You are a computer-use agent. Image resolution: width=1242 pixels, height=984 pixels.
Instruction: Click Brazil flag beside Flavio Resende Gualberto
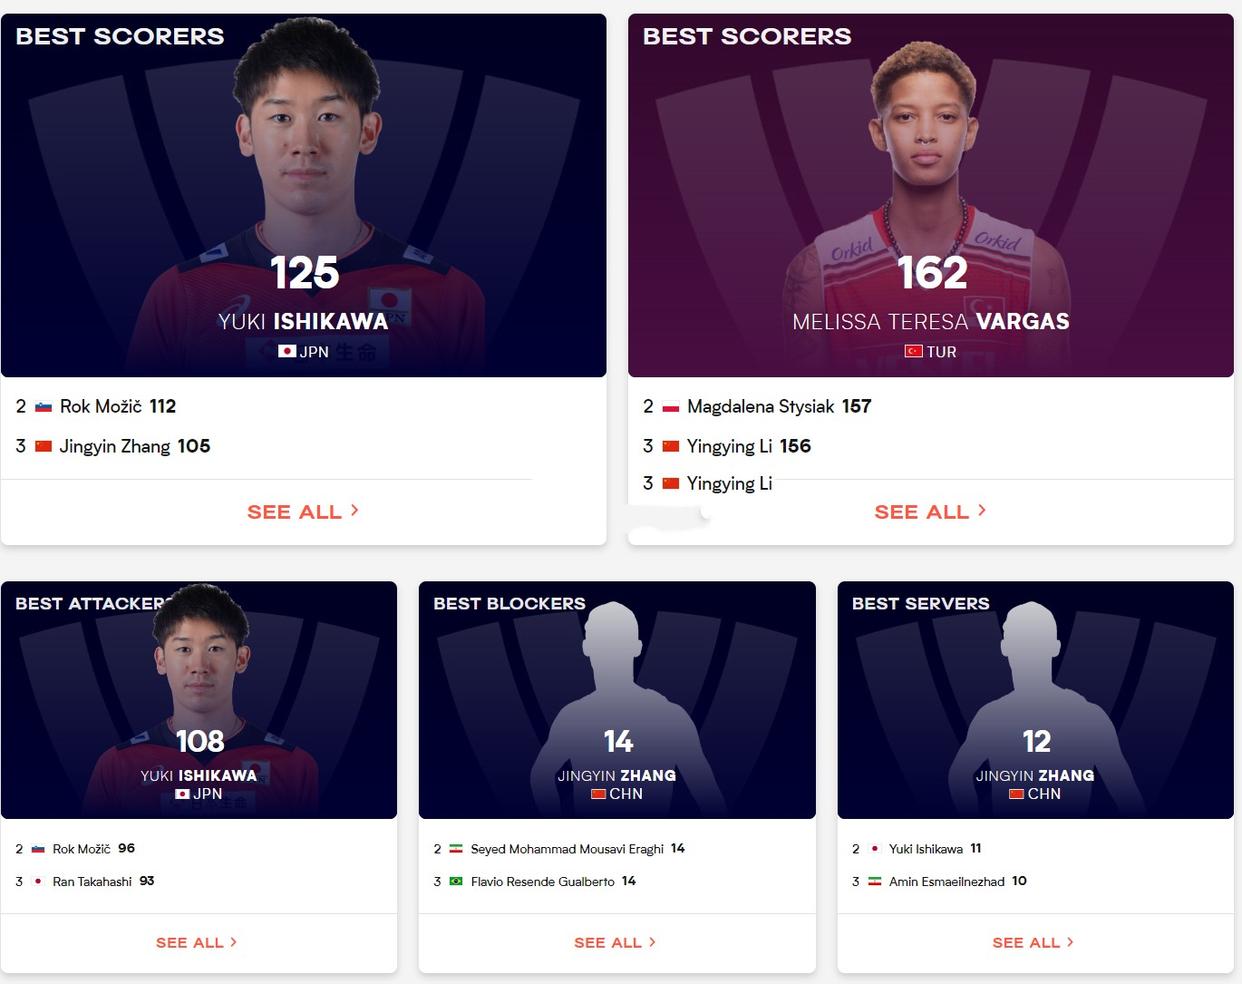click(x=456, y=882)
